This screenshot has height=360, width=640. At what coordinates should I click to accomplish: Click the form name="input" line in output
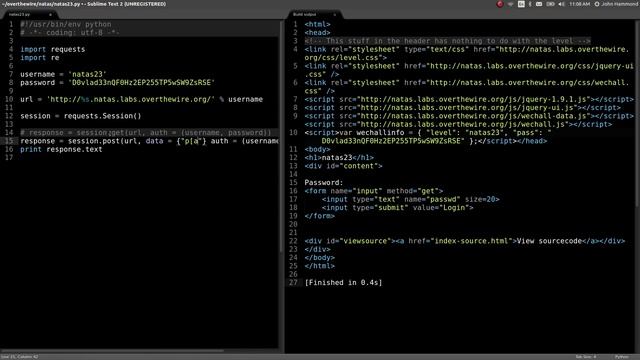(373, 191)
